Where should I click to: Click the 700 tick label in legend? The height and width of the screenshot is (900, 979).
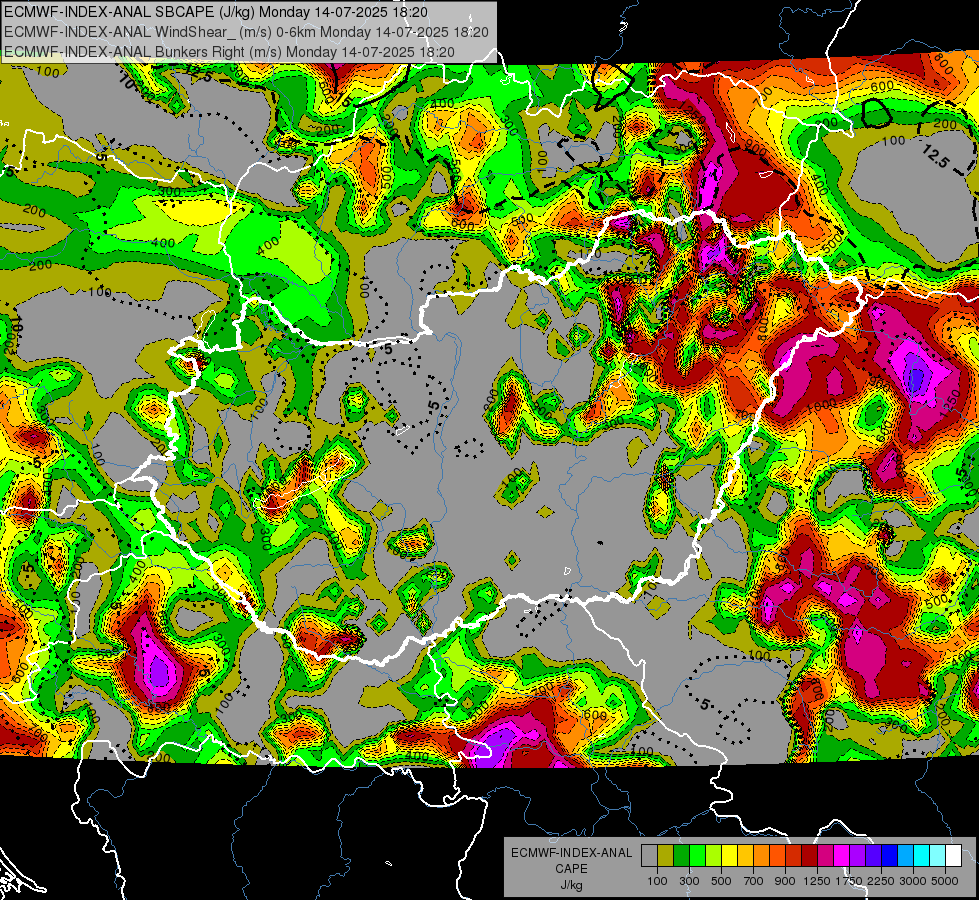point(754,881)
